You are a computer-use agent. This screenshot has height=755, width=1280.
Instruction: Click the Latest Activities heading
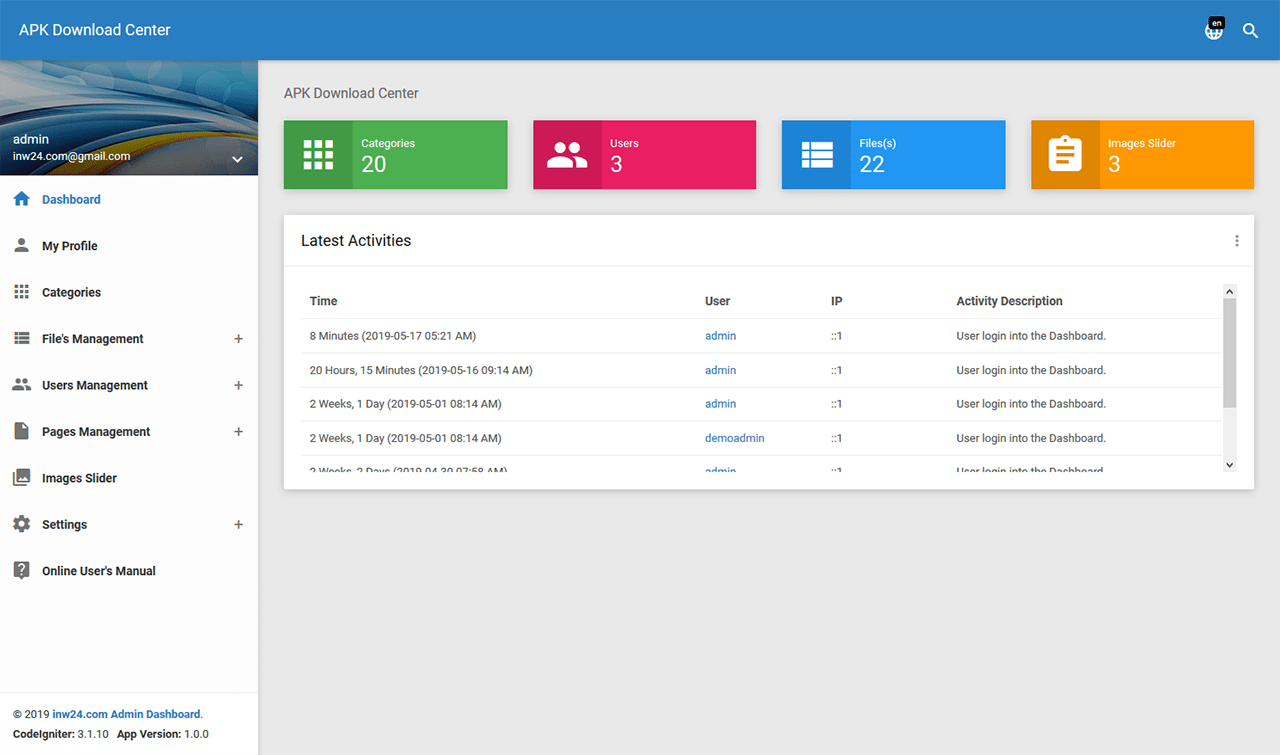pyautogui.click(x=356, y=240)
